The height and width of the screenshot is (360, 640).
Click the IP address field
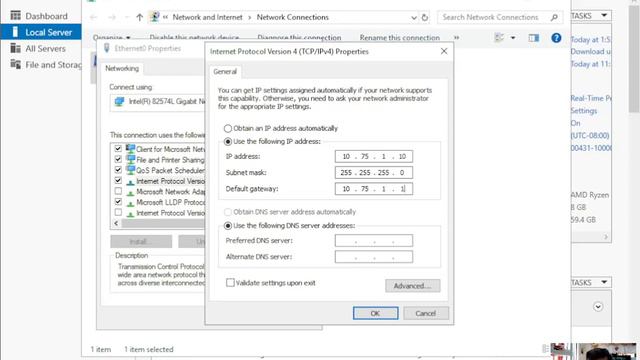(373, 156)
